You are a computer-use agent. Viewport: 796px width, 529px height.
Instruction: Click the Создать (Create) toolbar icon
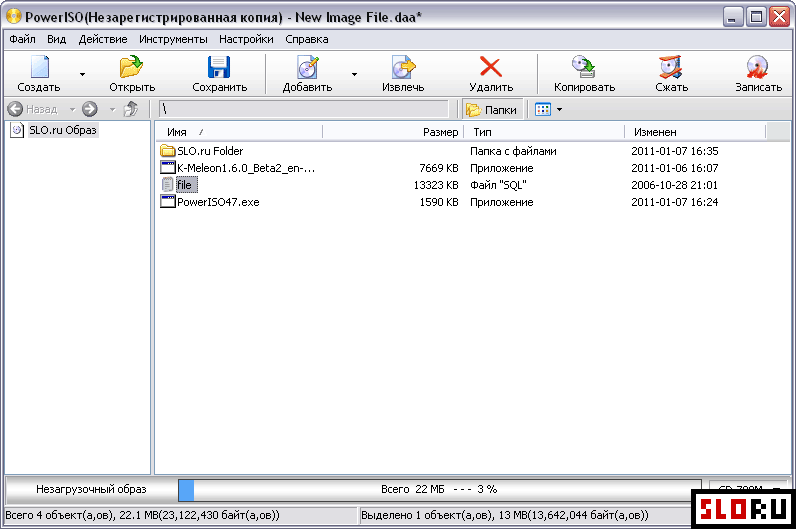point(39,68)
